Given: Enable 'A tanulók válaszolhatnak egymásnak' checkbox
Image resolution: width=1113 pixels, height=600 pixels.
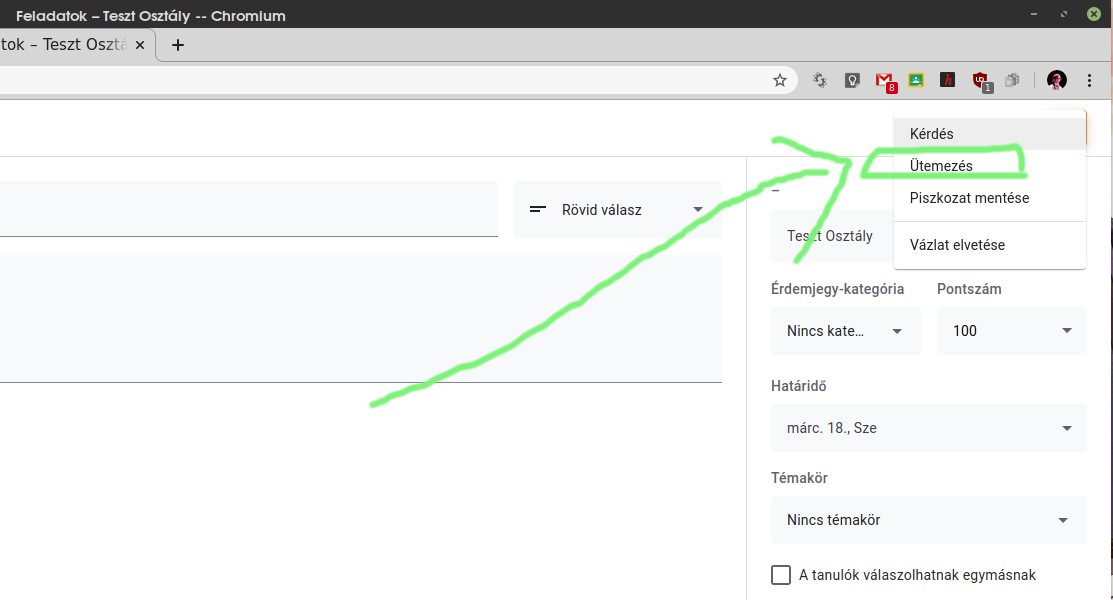Looking at the screenshot, I should tap(781, 575).
